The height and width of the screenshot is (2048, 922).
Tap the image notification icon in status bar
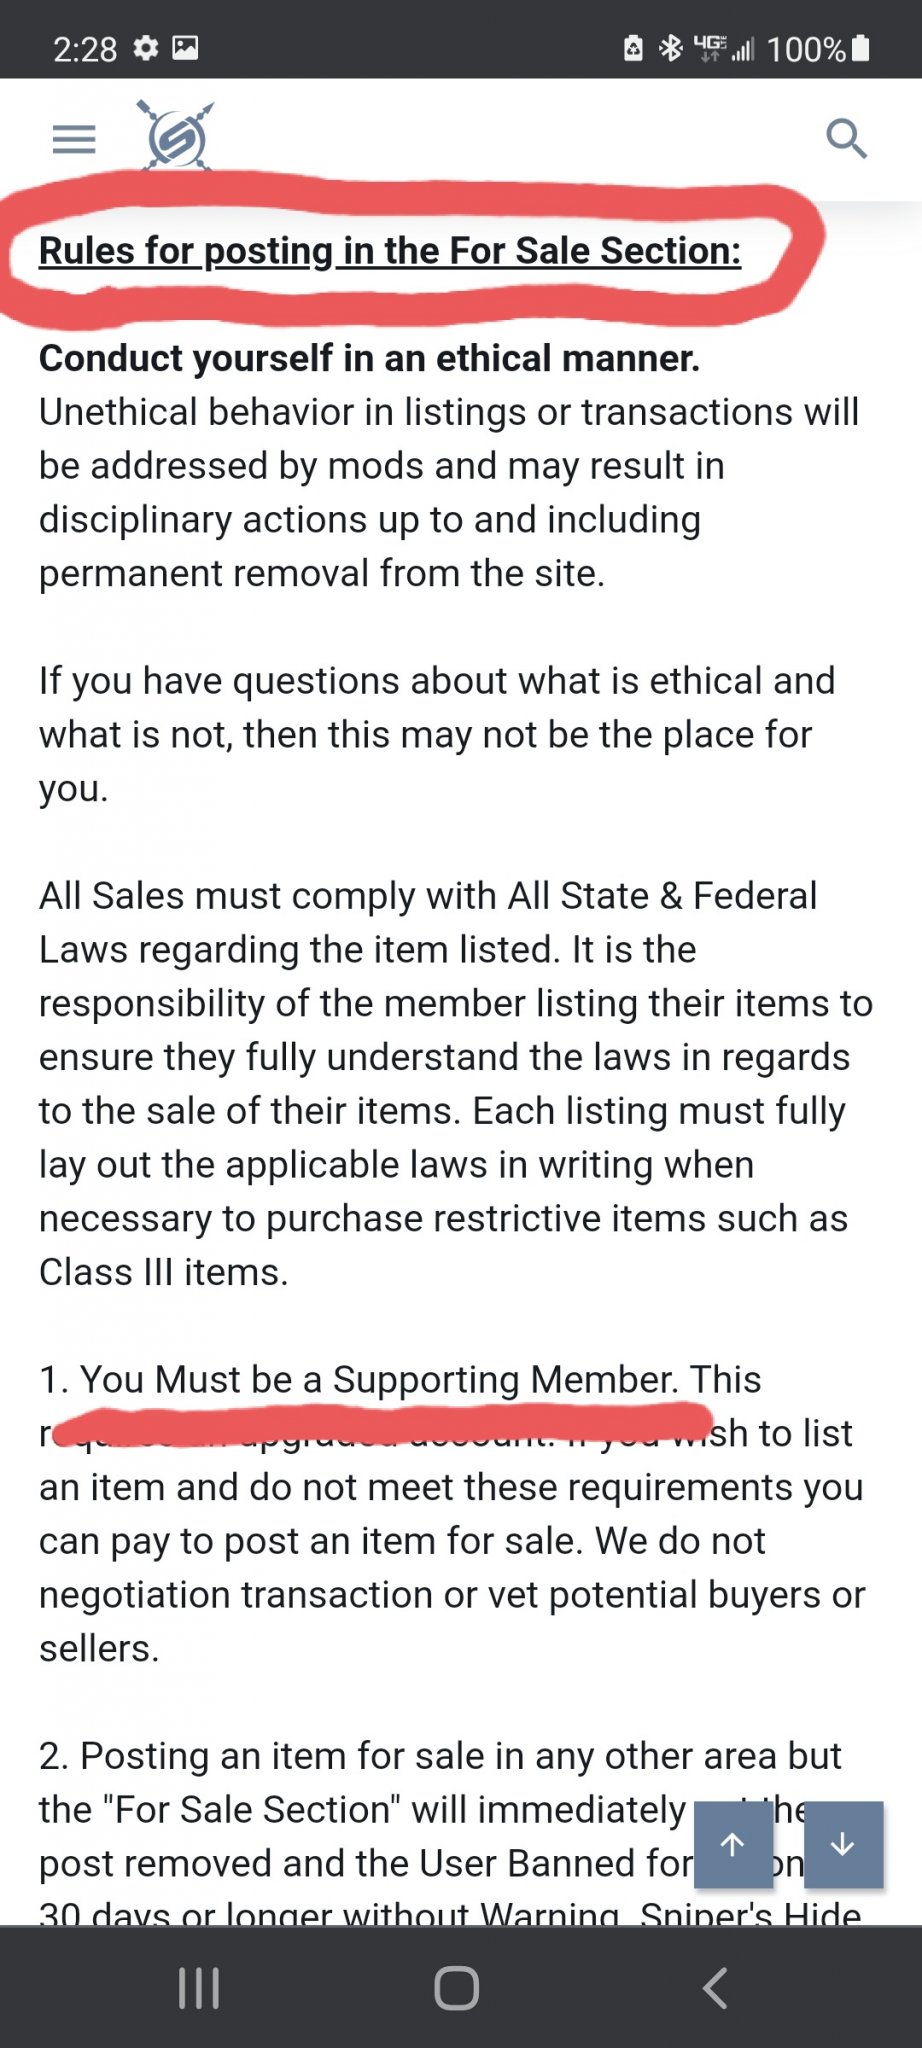[x=186, y=48]
